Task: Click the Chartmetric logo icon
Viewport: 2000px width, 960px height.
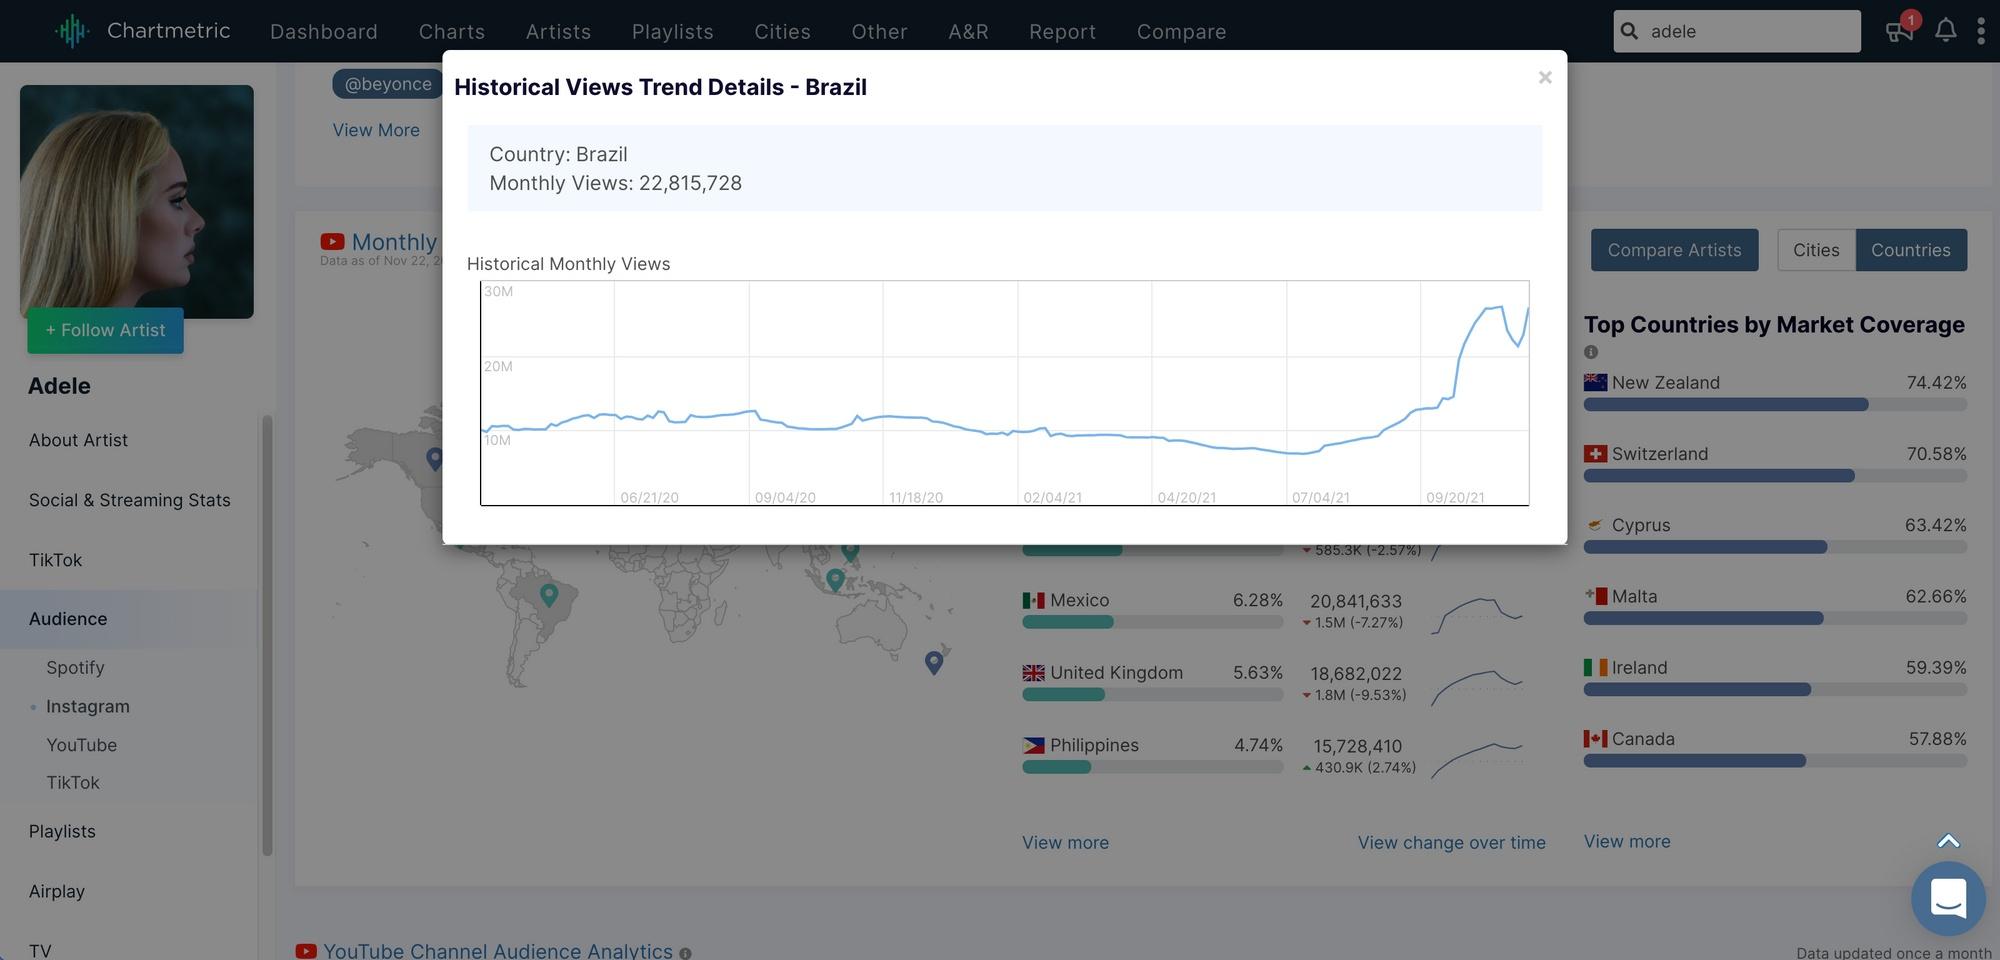Action: coord(72,31)
